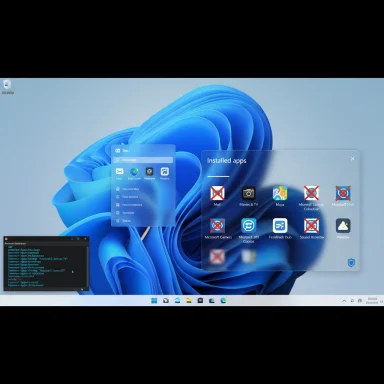
Task: Close the Installed apps panel
Action: [353, 159]
